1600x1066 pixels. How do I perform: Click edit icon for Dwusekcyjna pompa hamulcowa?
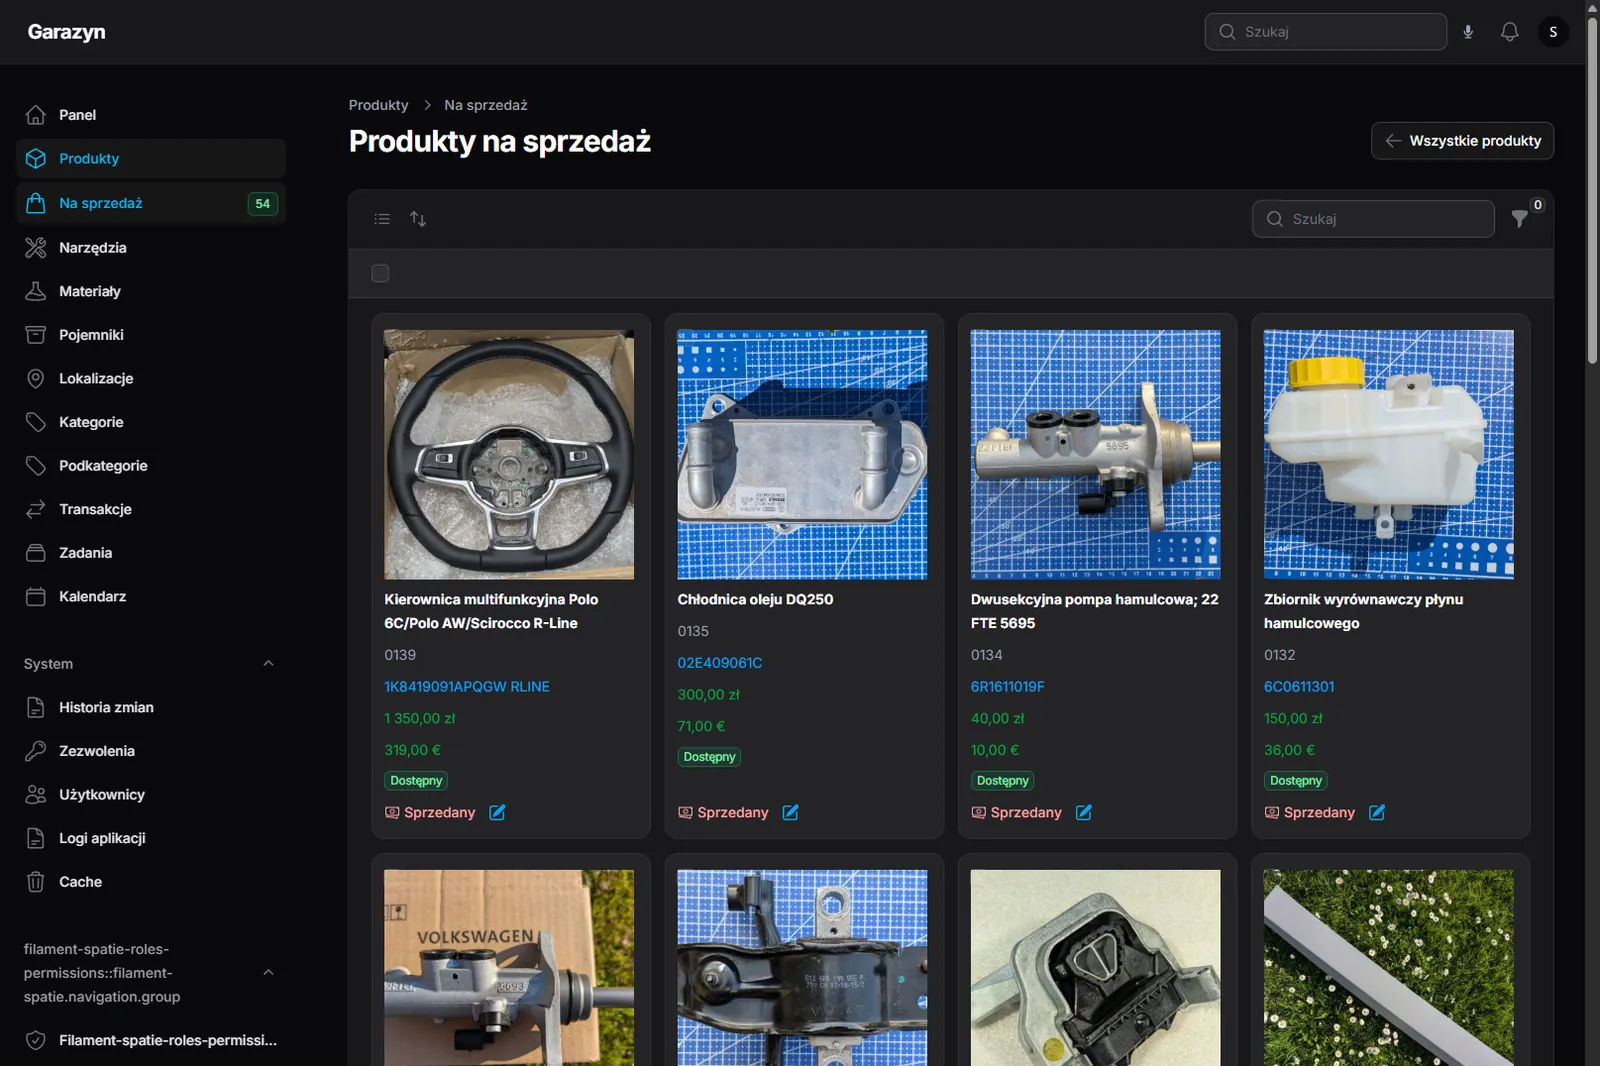[1083, 812]
